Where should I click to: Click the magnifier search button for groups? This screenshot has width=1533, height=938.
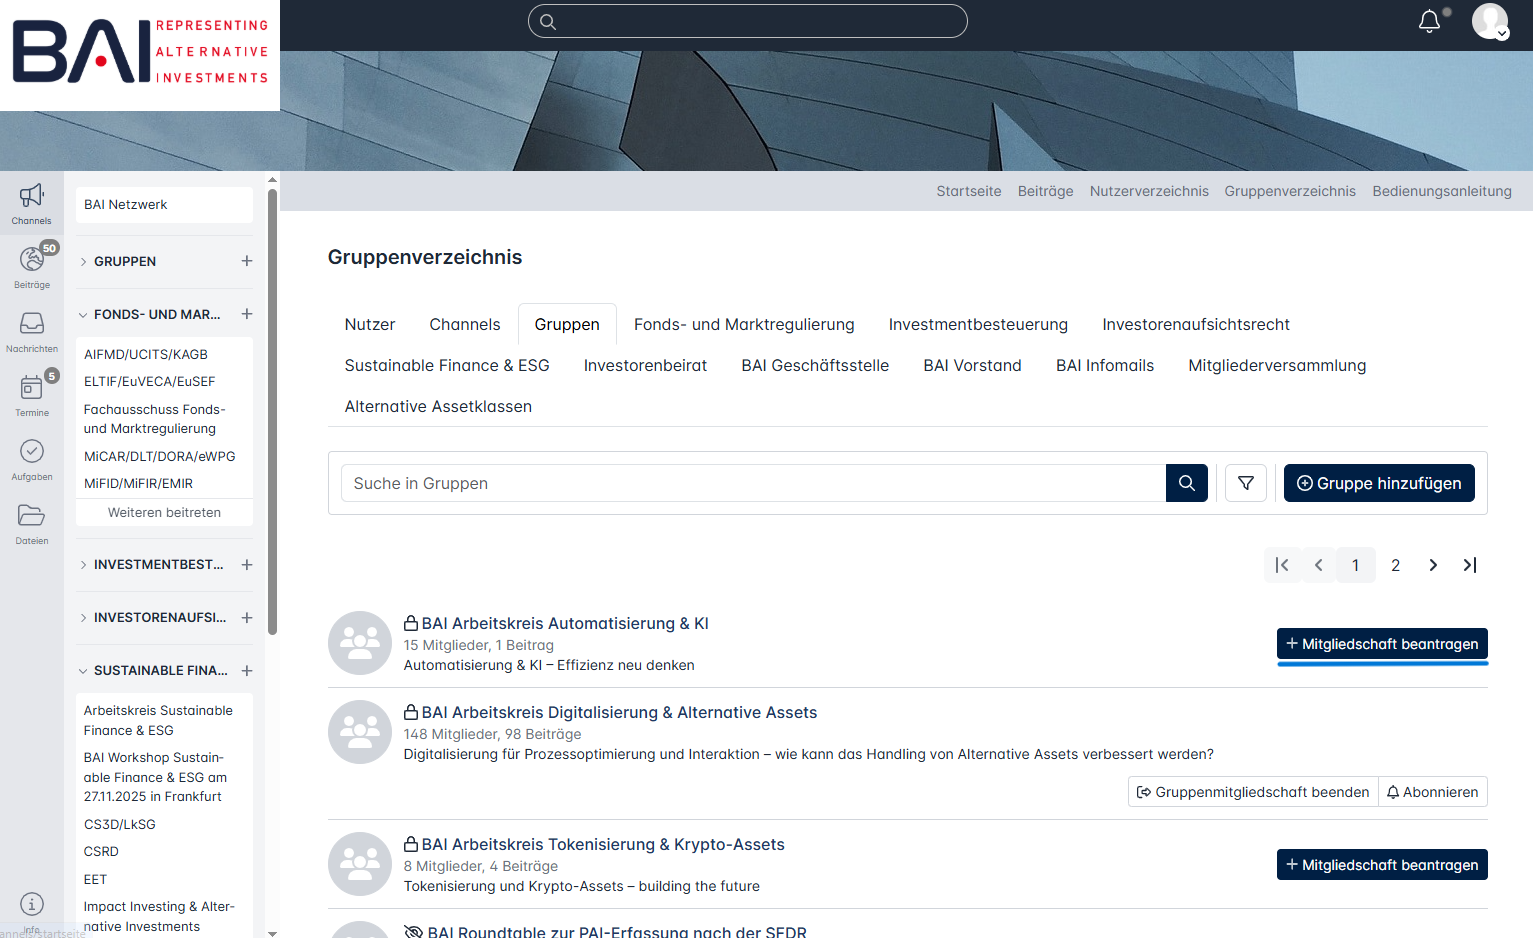click(1186, 483)
